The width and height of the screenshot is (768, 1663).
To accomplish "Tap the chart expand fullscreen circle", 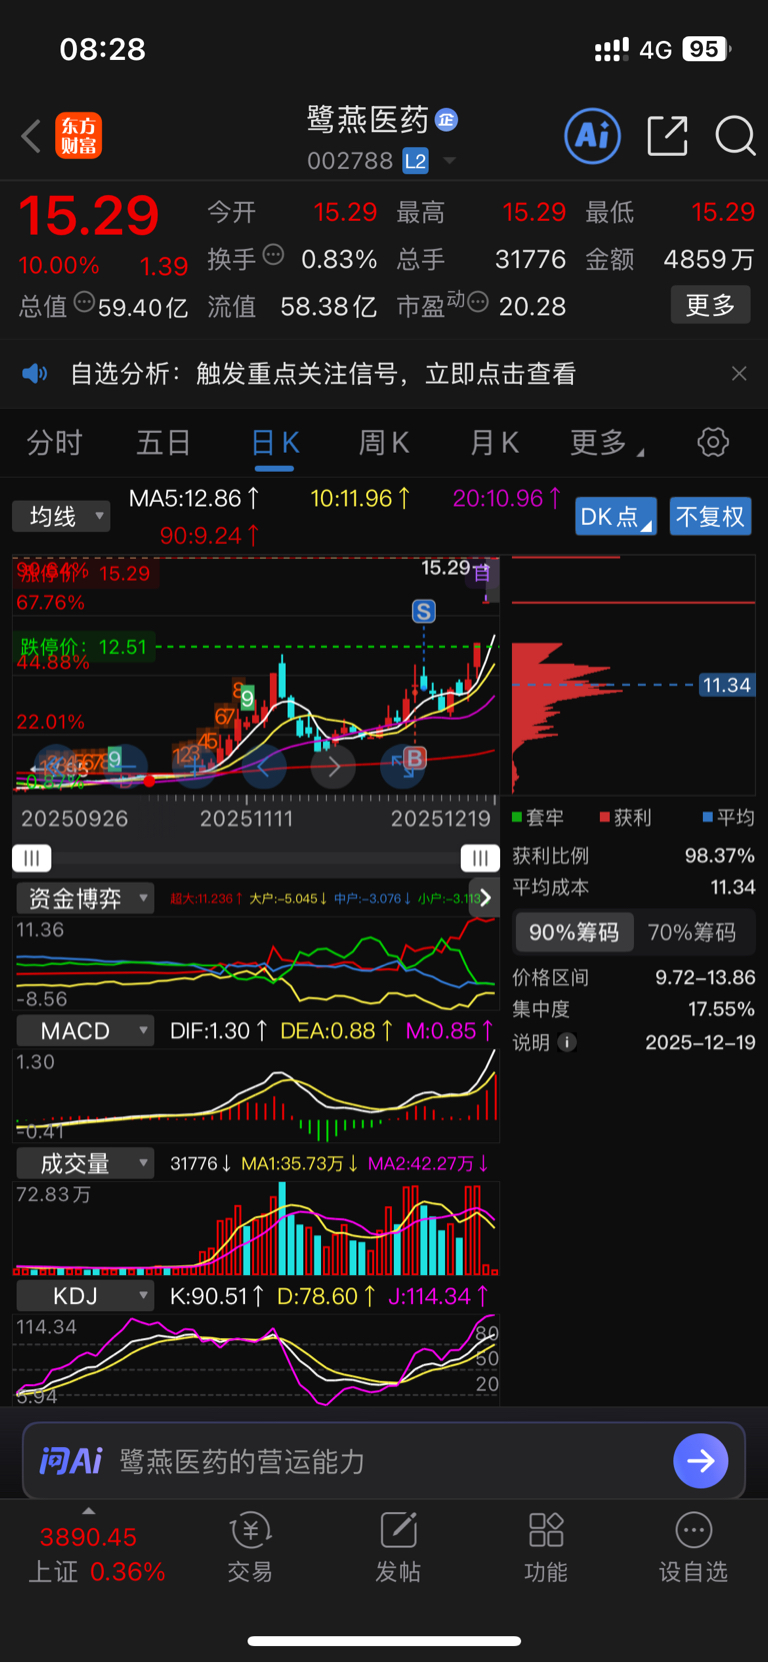I will [x=403, y=768].
